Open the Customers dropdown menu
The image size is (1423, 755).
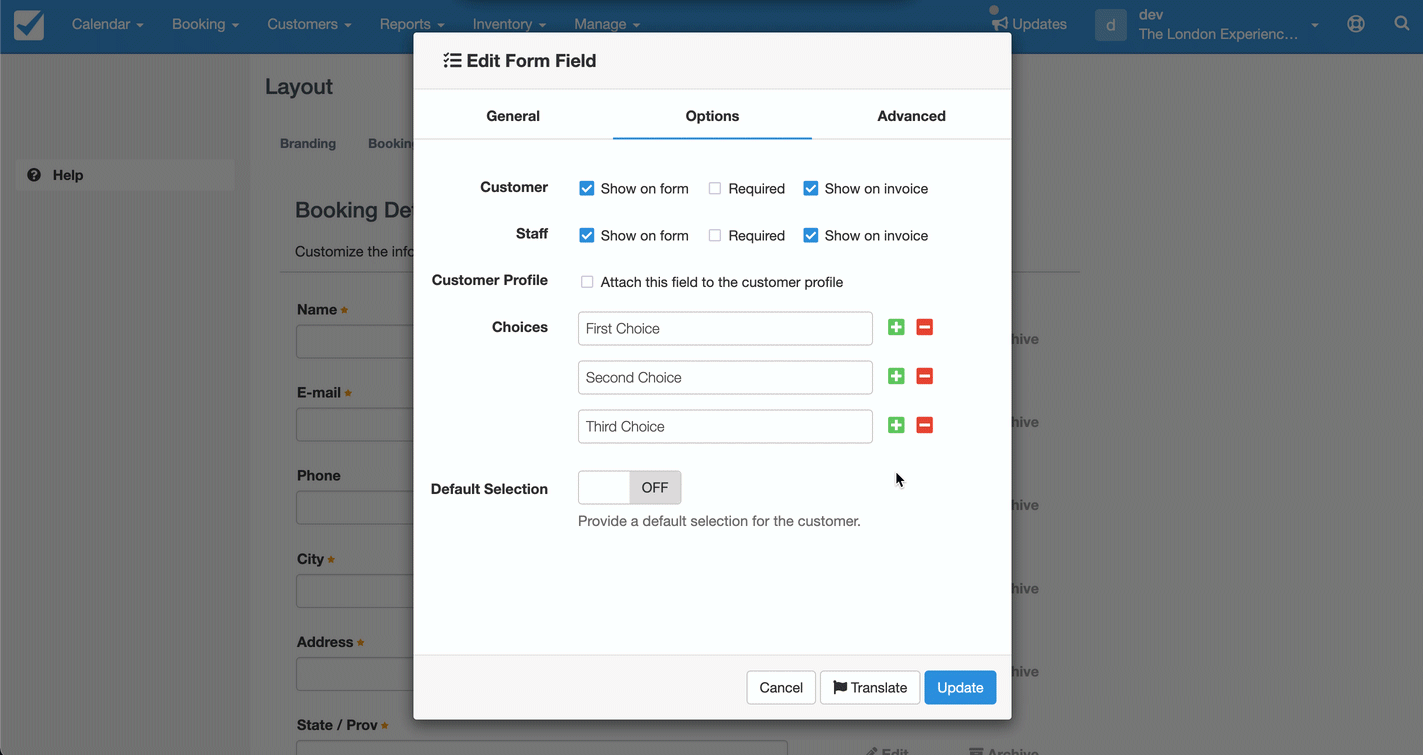309,24
